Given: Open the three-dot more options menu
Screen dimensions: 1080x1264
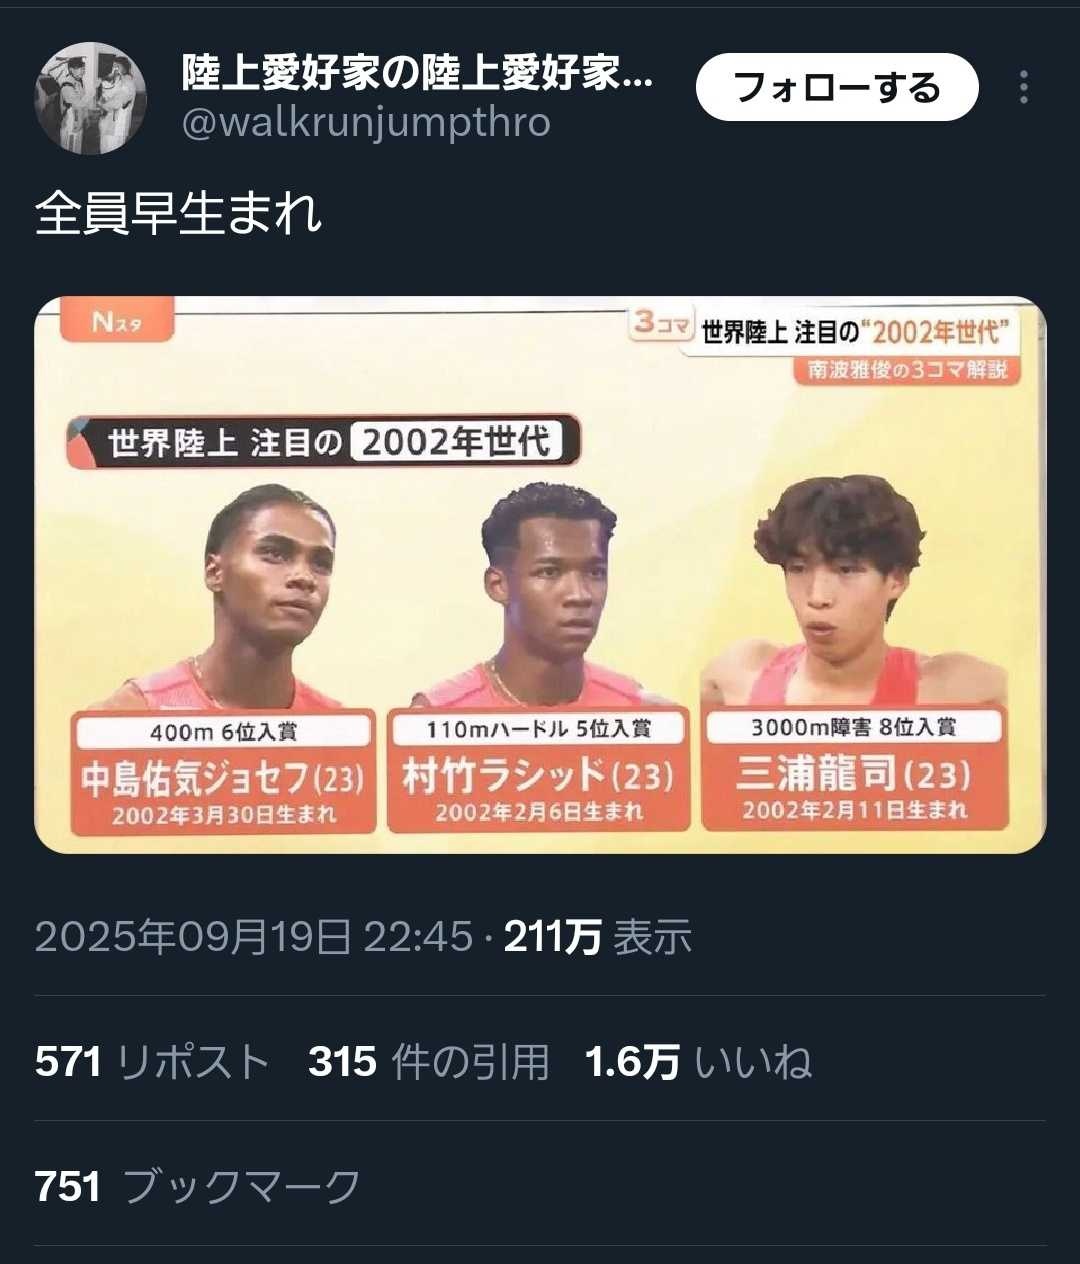Looking at the screenshot, I should 1023,87.
